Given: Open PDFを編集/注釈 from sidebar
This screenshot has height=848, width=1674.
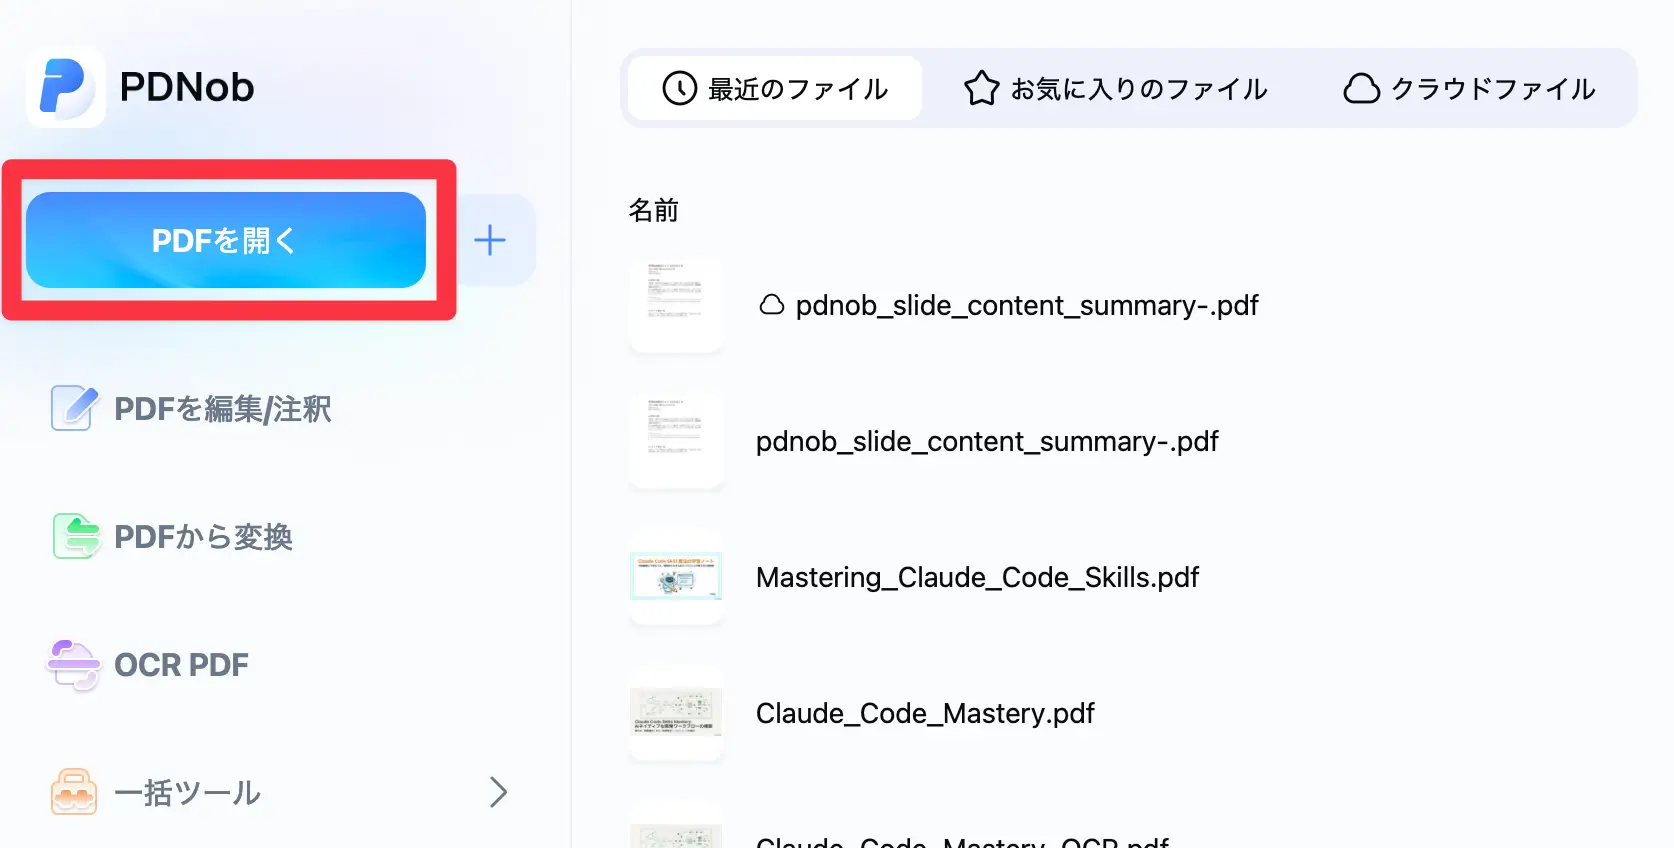Looking at the screenshot, I should click(x=223, y=409).
